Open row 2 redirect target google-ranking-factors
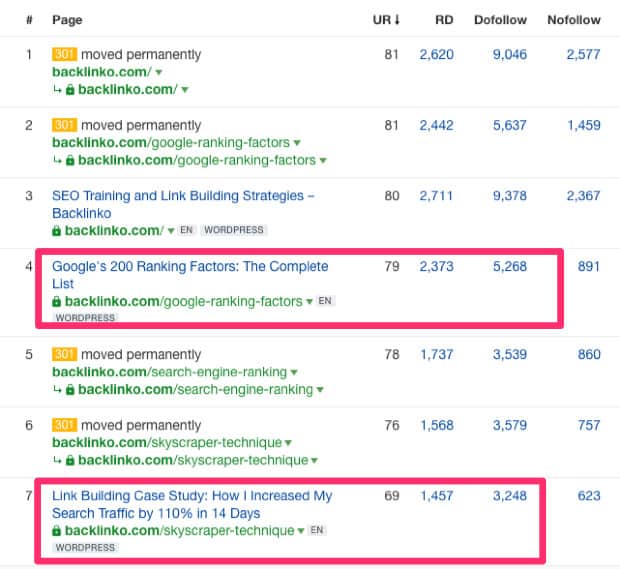The height and width of the screenshot is (569, 620). point(197,160)
